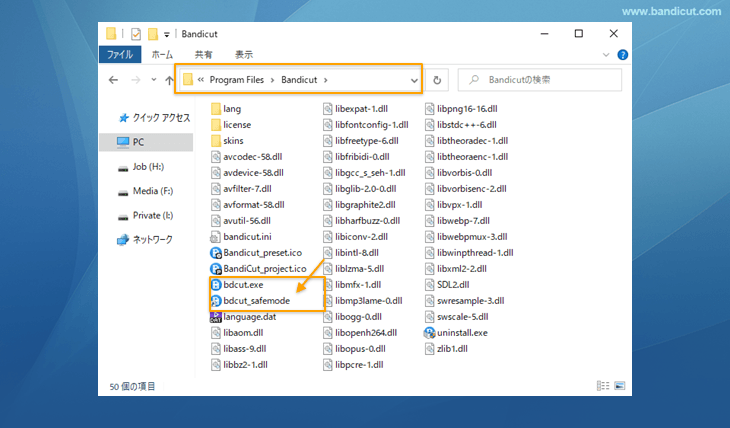Screen dimensions: 730x428
Task: Select the Bandicut_preset.ico file icon
Action: pyautogui.click(x=216, y=253)
